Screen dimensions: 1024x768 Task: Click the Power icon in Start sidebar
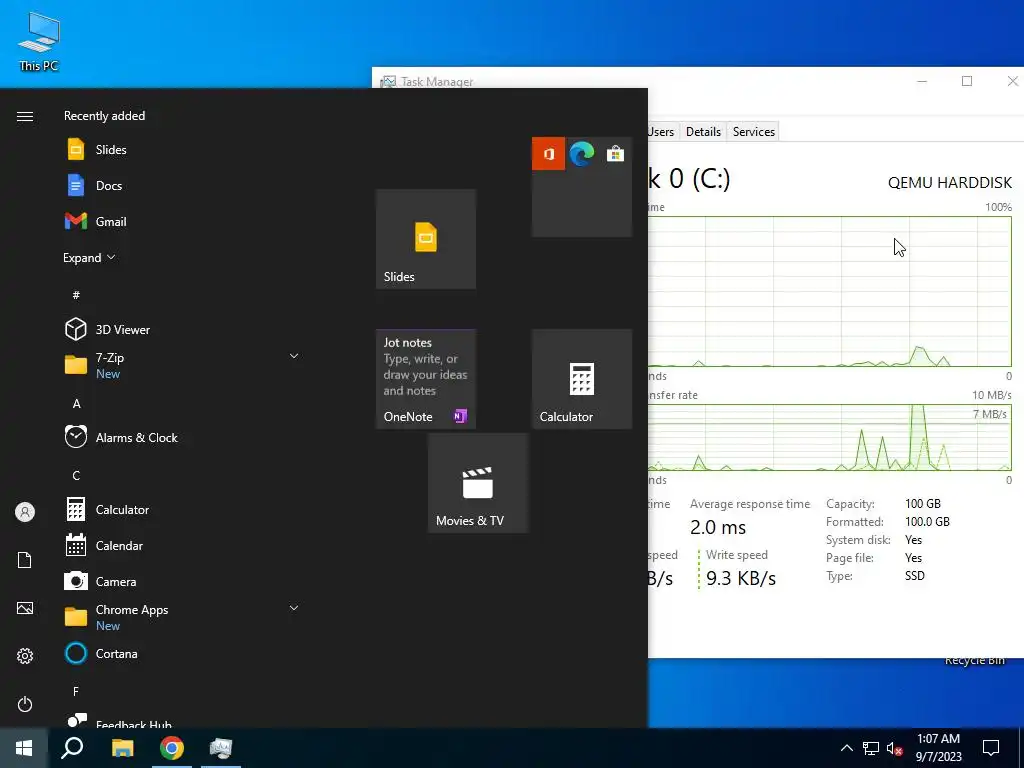click(25, 704)
